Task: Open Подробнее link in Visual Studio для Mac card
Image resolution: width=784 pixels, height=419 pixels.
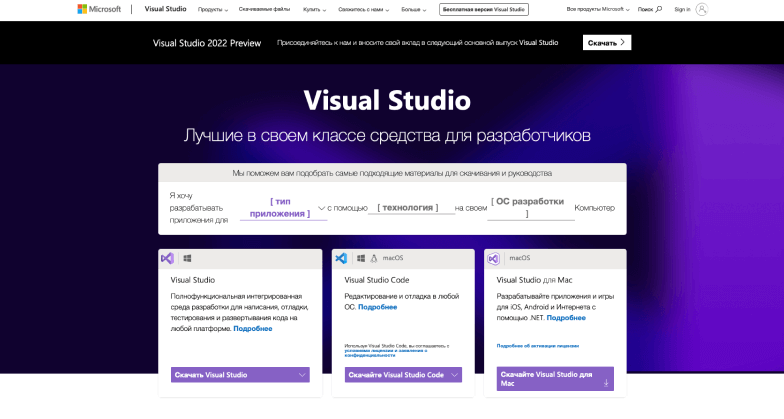Action: tap(566, 318)
